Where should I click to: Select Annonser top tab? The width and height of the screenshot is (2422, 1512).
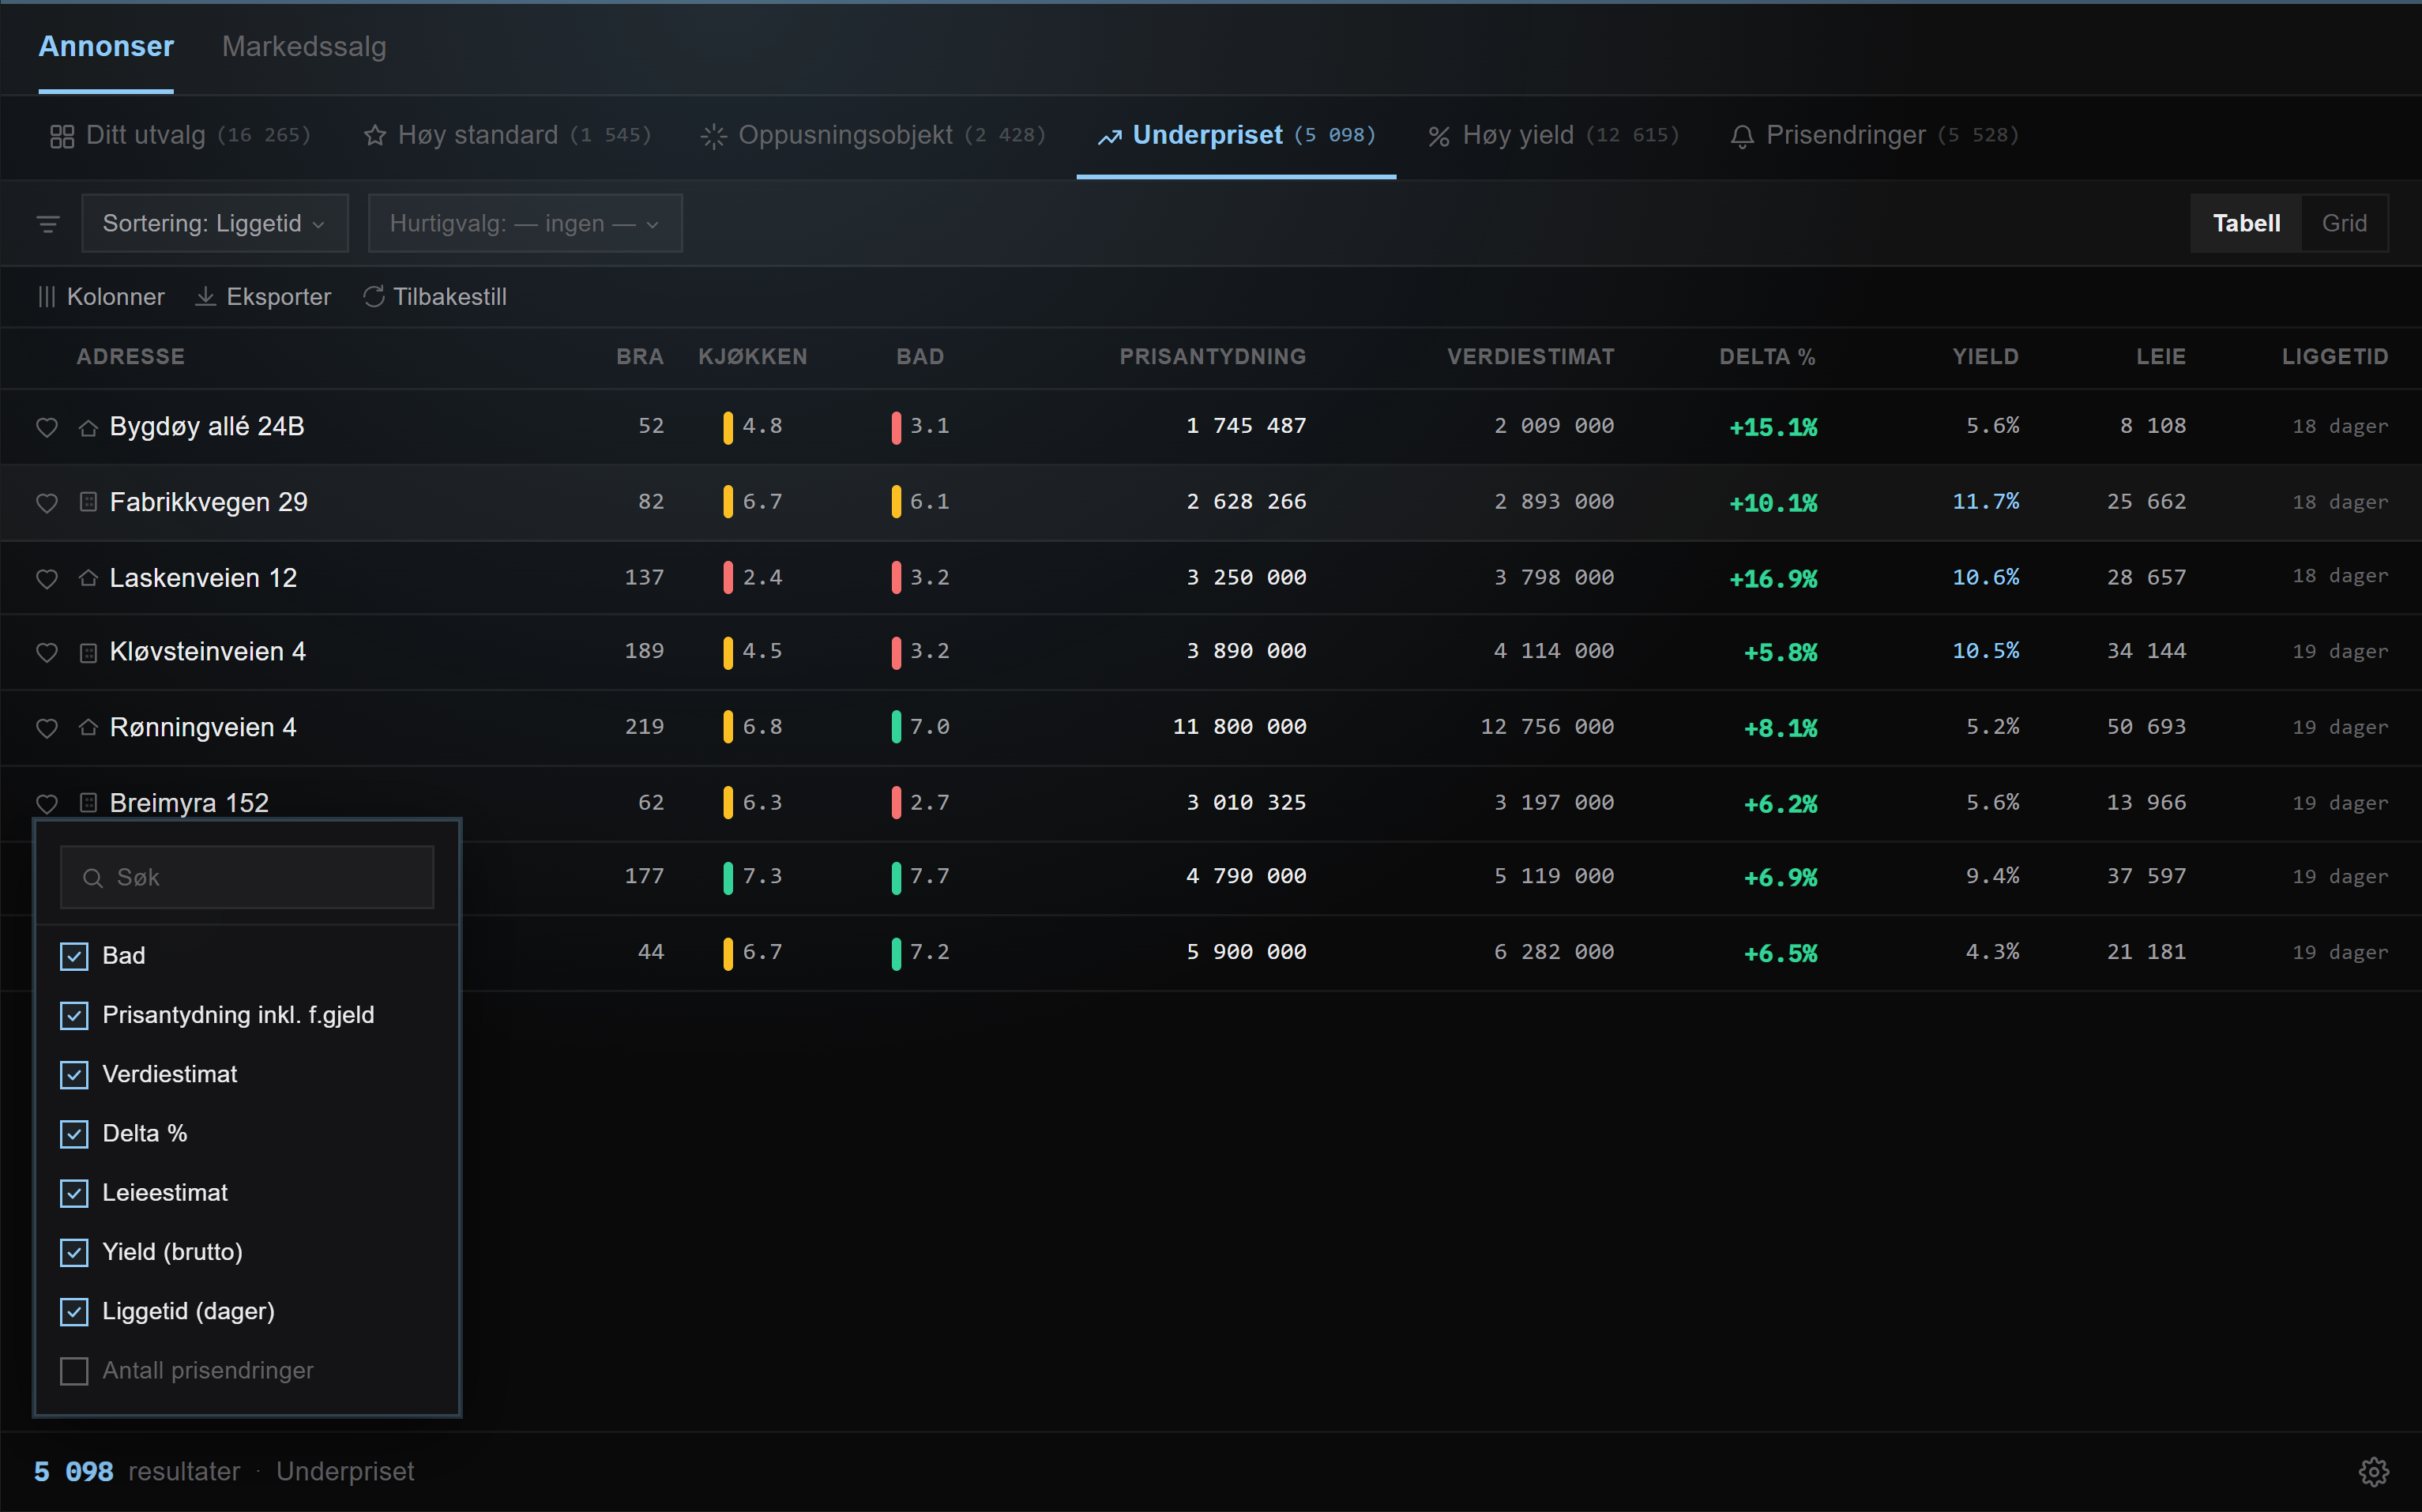(x=106, y=46)
